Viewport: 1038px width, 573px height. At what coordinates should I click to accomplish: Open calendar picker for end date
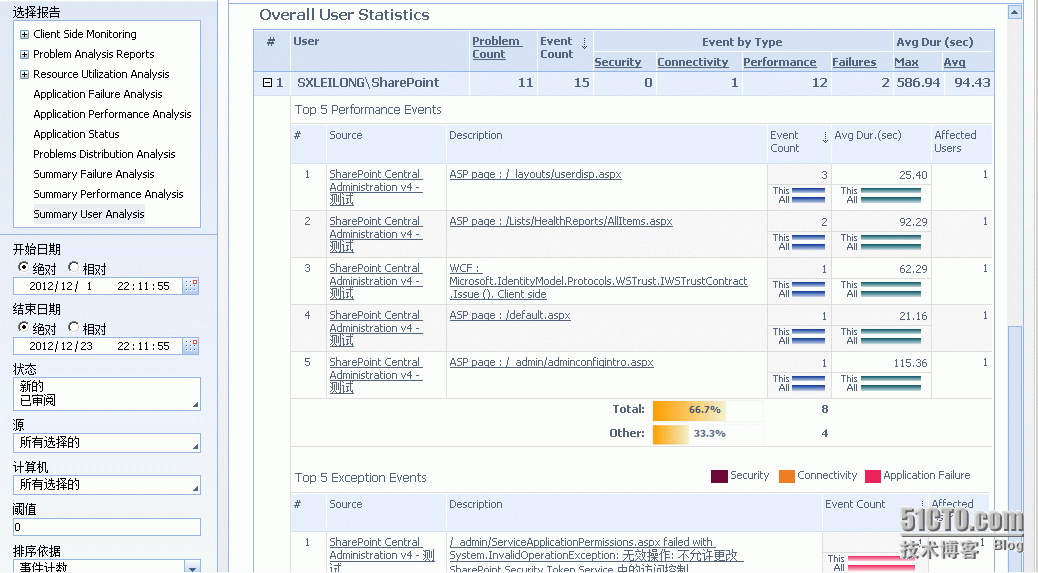[x=191, y=345]
